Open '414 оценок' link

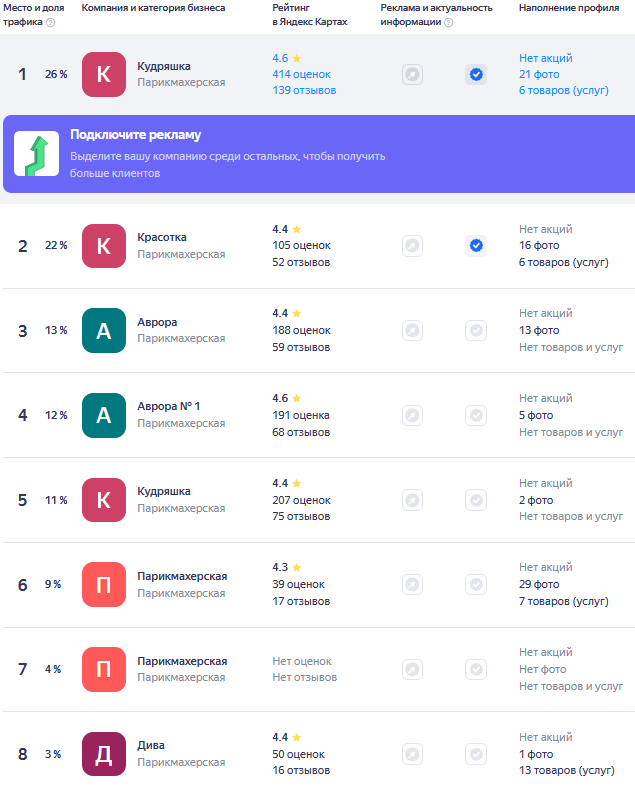tap(301, 75)
